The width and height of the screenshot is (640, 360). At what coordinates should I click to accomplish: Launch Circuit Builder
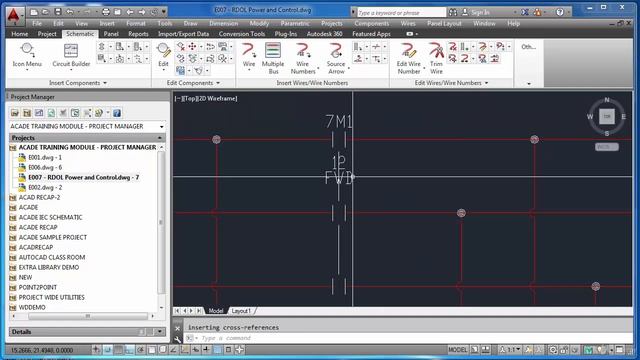(x=71, y=55)
